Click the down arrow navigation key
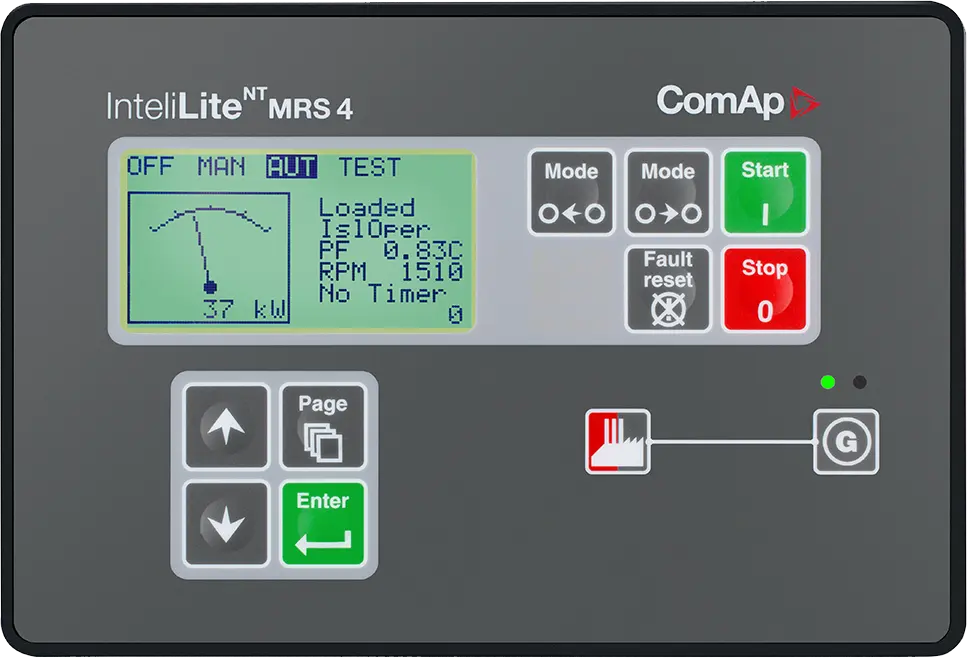This screenshot has height=658, width=967. (x=226, y=524)
